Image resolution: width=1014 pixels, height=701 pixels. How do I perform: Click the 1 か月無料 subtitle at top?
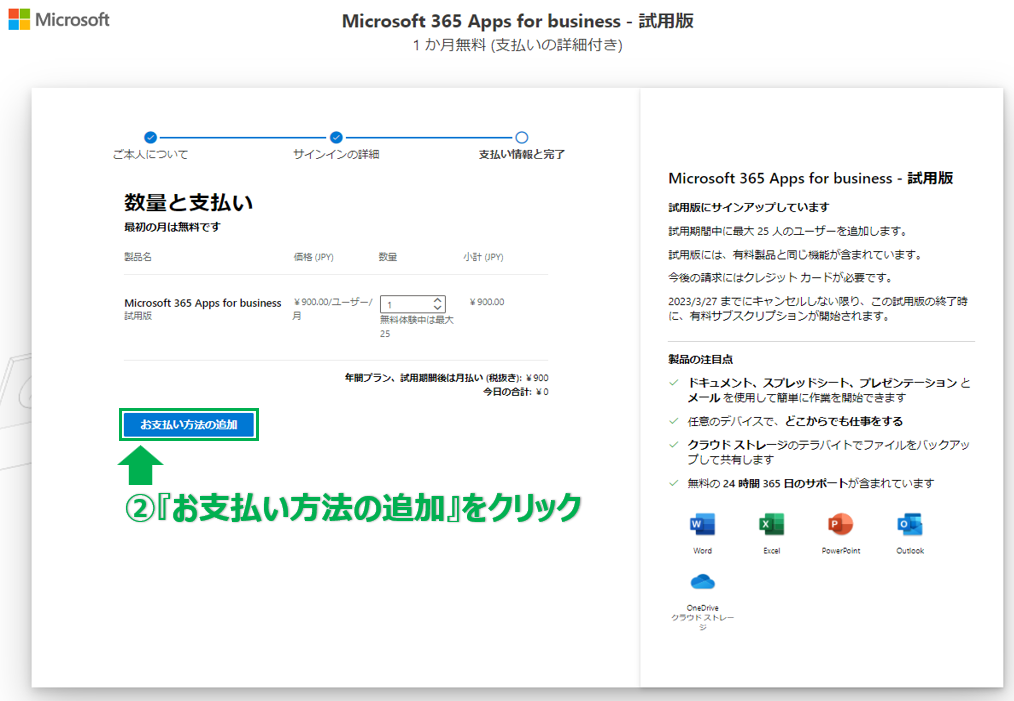pyautogui.click(x=517, y=45)
